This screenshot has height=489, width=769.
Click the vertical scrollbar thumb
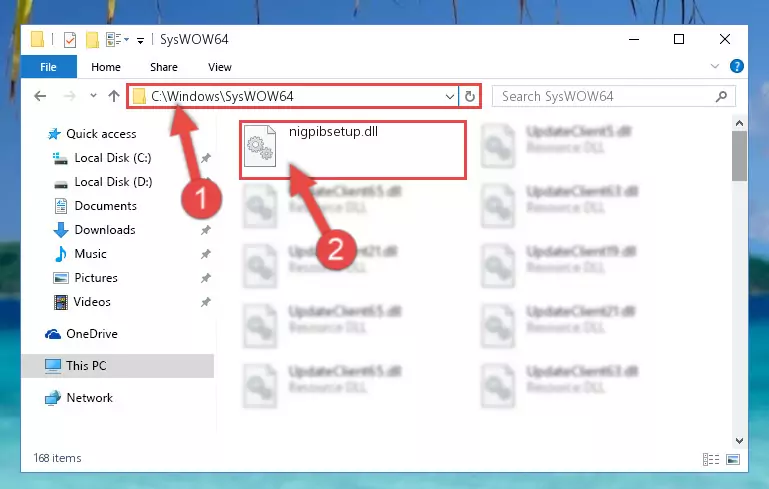739,156
